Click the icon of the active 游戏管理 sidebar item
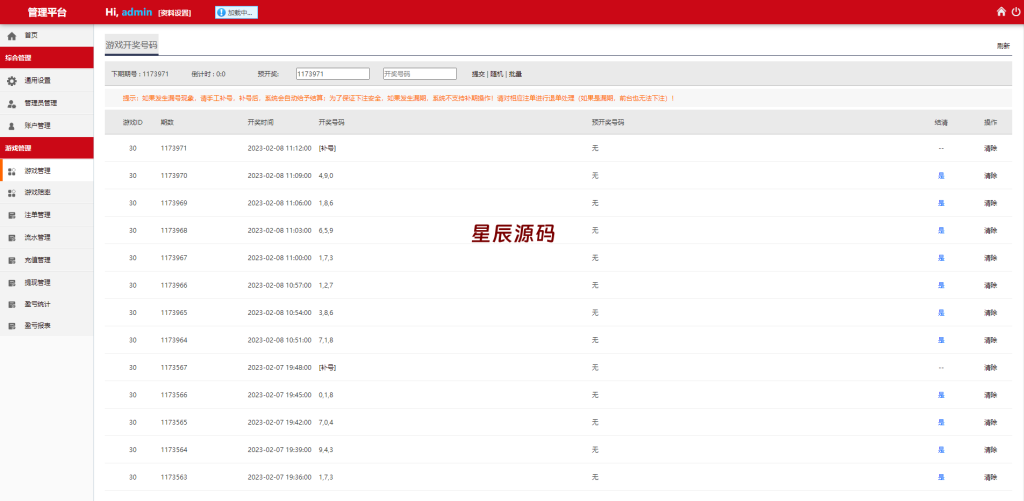Screen dimensions: 1024x501 point(11,171)
